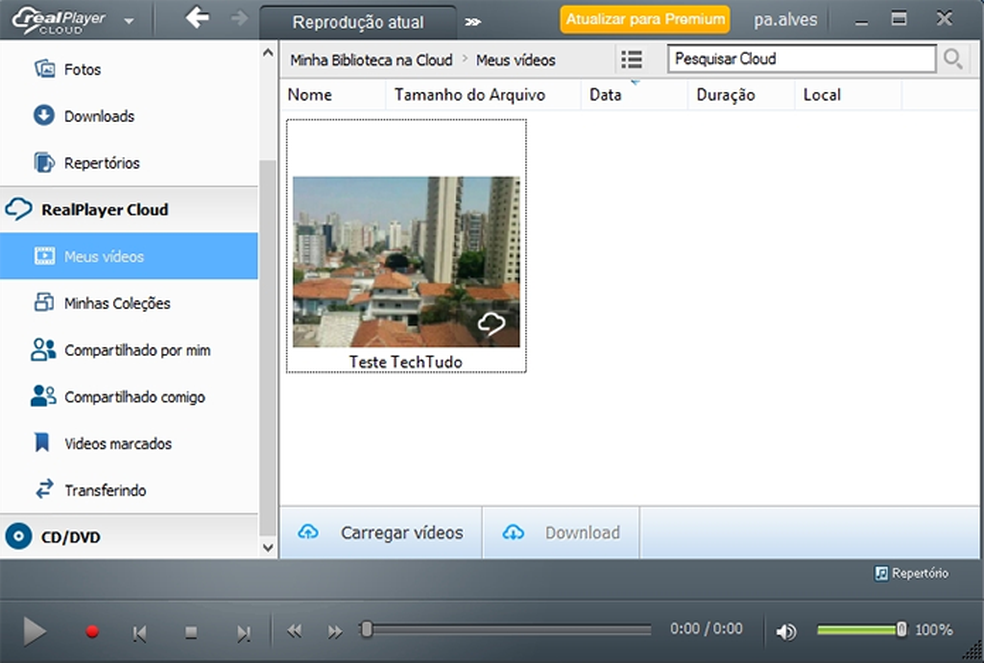The width and height of the screenshot is (984, 663).
Task: Skip to the next track
Action: [x=243, y=632]
